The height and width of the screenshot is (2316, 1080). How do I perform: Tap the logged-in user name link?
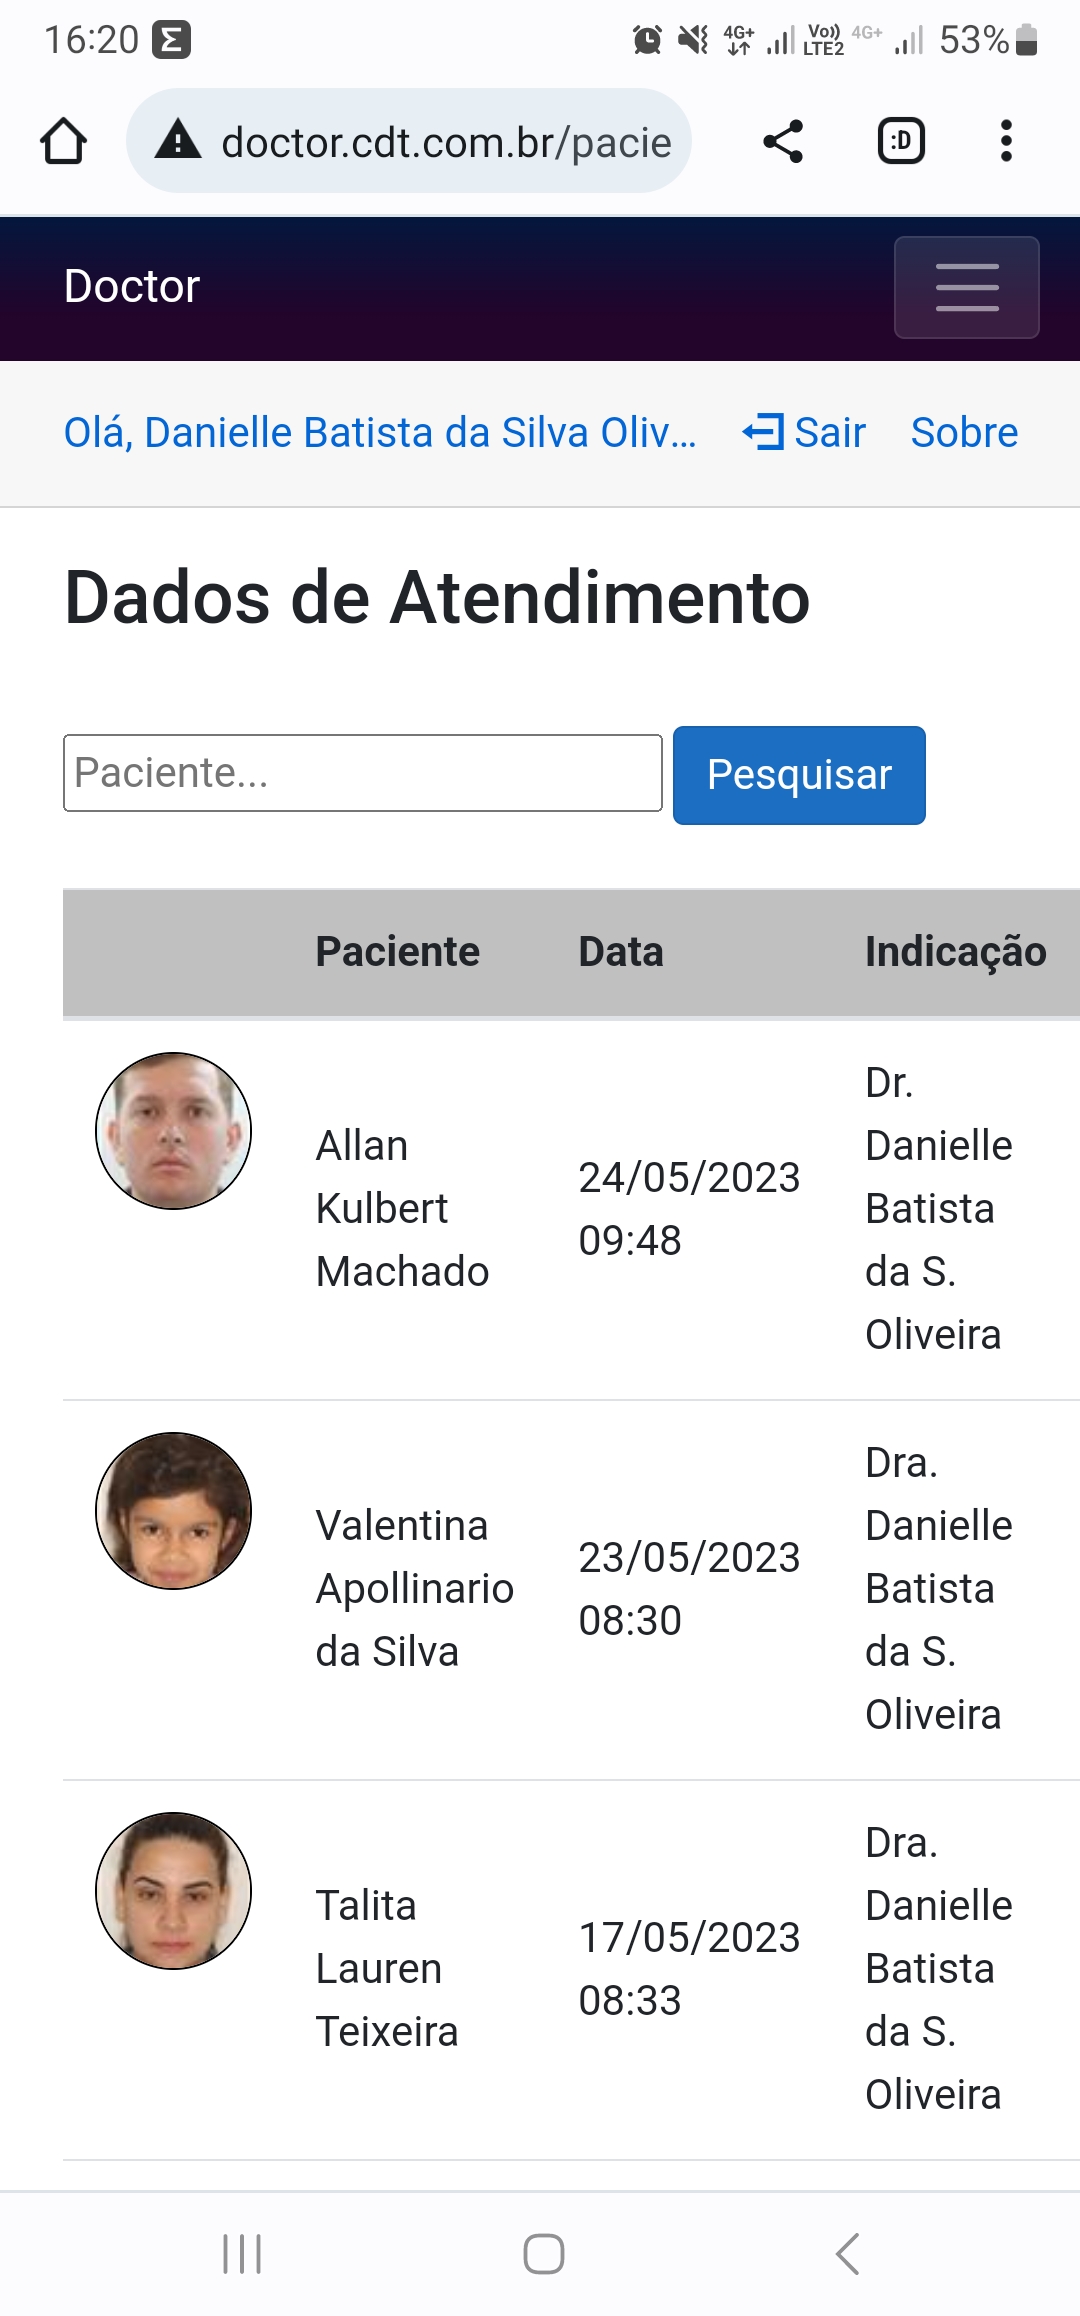[x=380, y=433]
